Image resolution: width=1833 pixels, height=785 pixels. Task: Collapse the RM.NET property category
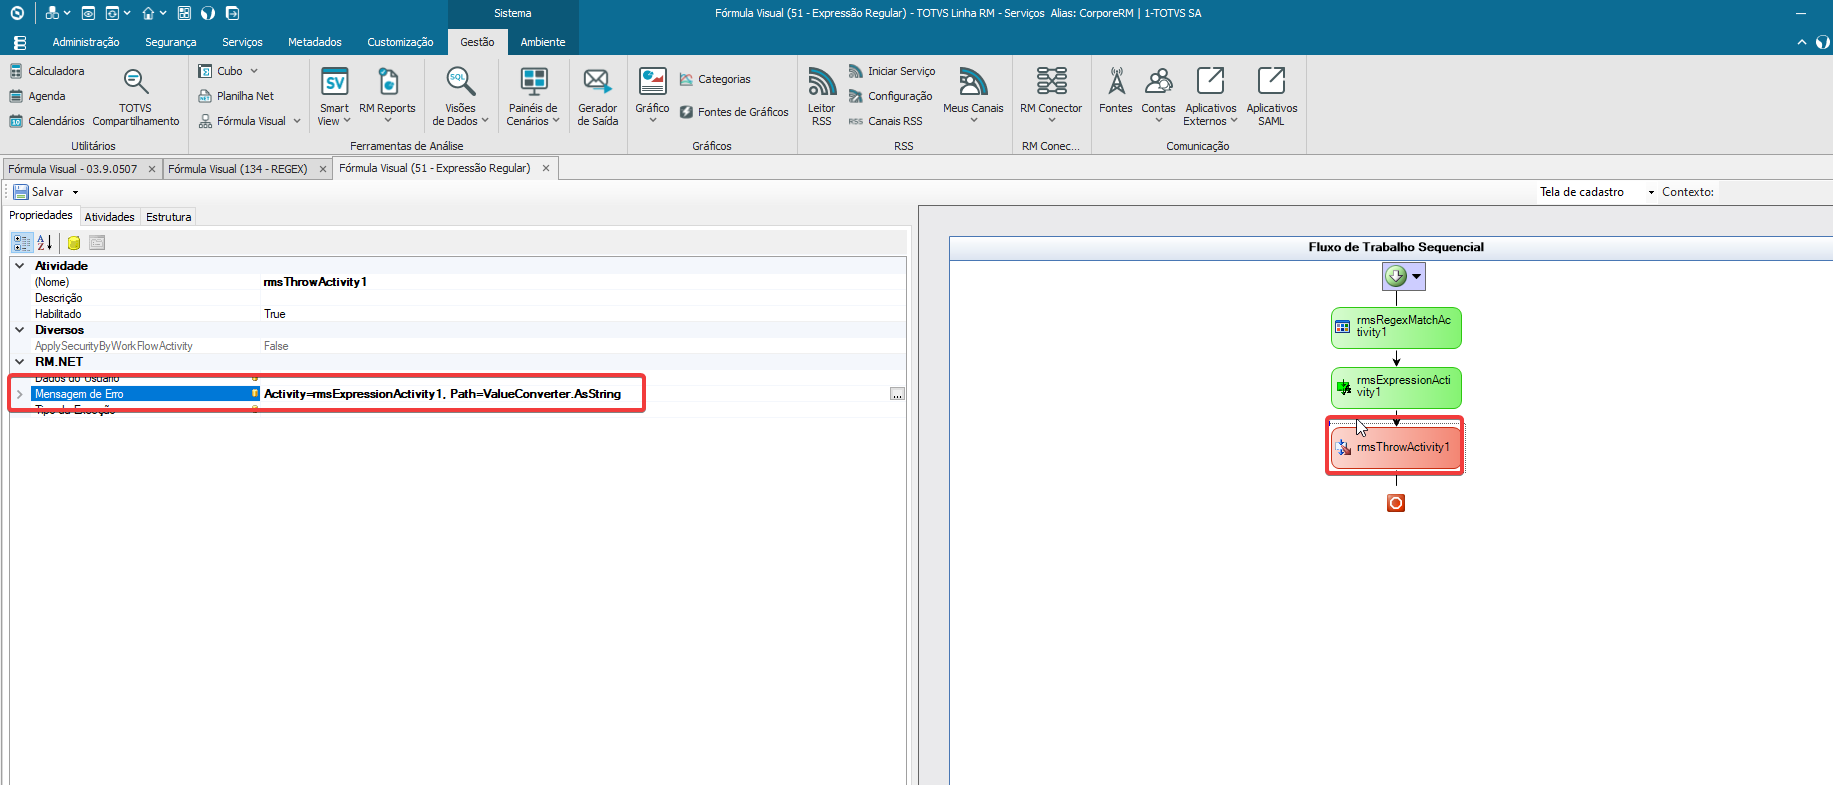(19, 362)
